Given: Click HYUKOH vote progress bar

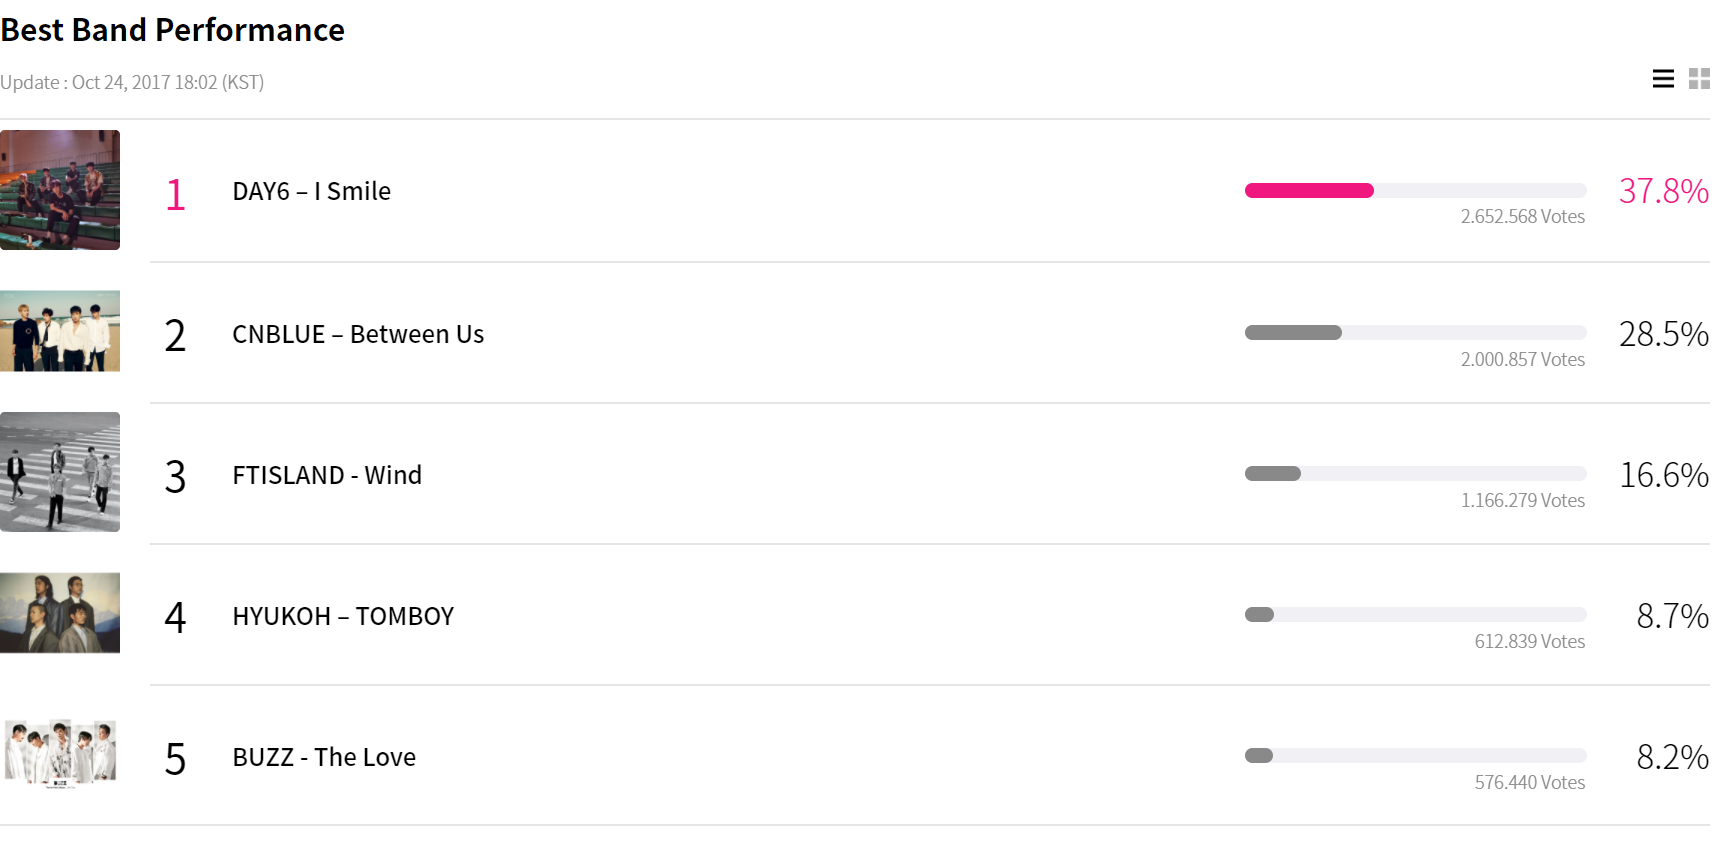Looking at the screenshot, I should (x=1414, y=615).
